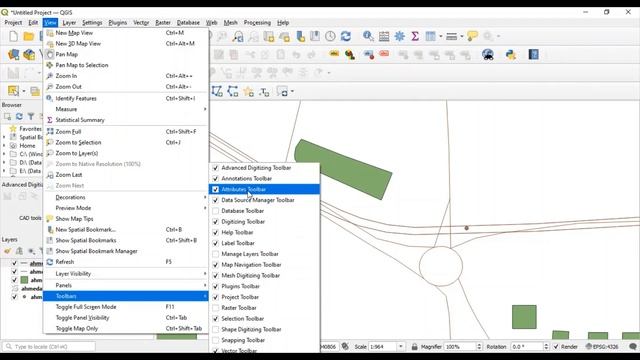Viewport: 640px width, 360px height.
Task: Open the Layer menu
Action: (69, 23)
